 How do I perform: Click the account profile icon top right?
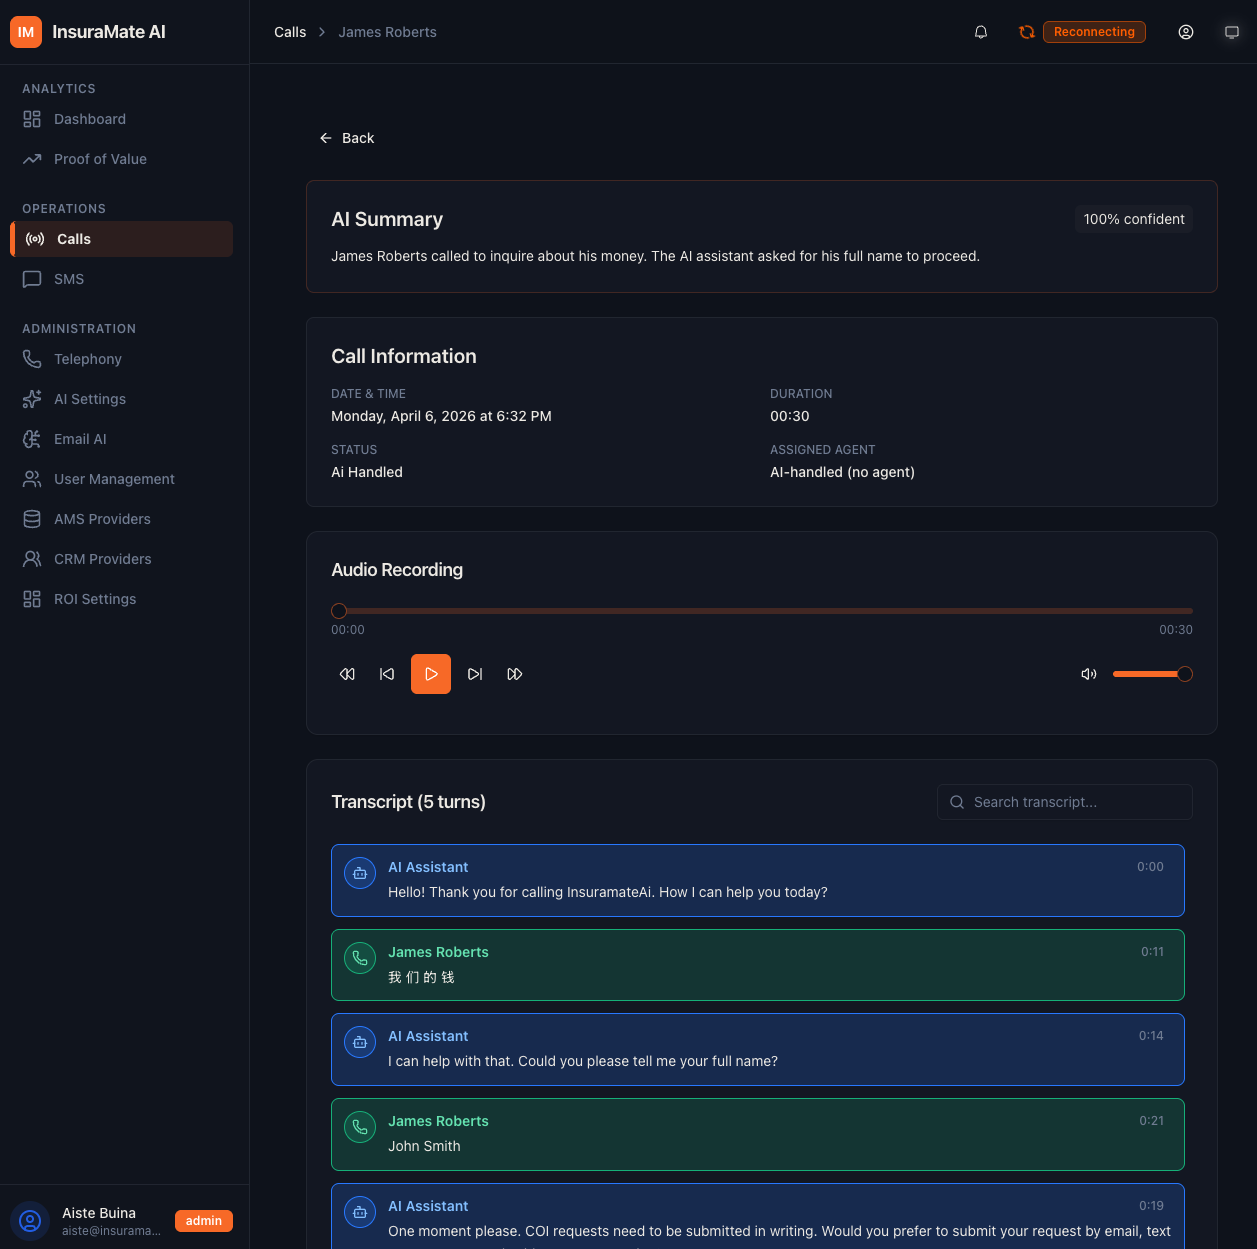(x=1186, y=31)
